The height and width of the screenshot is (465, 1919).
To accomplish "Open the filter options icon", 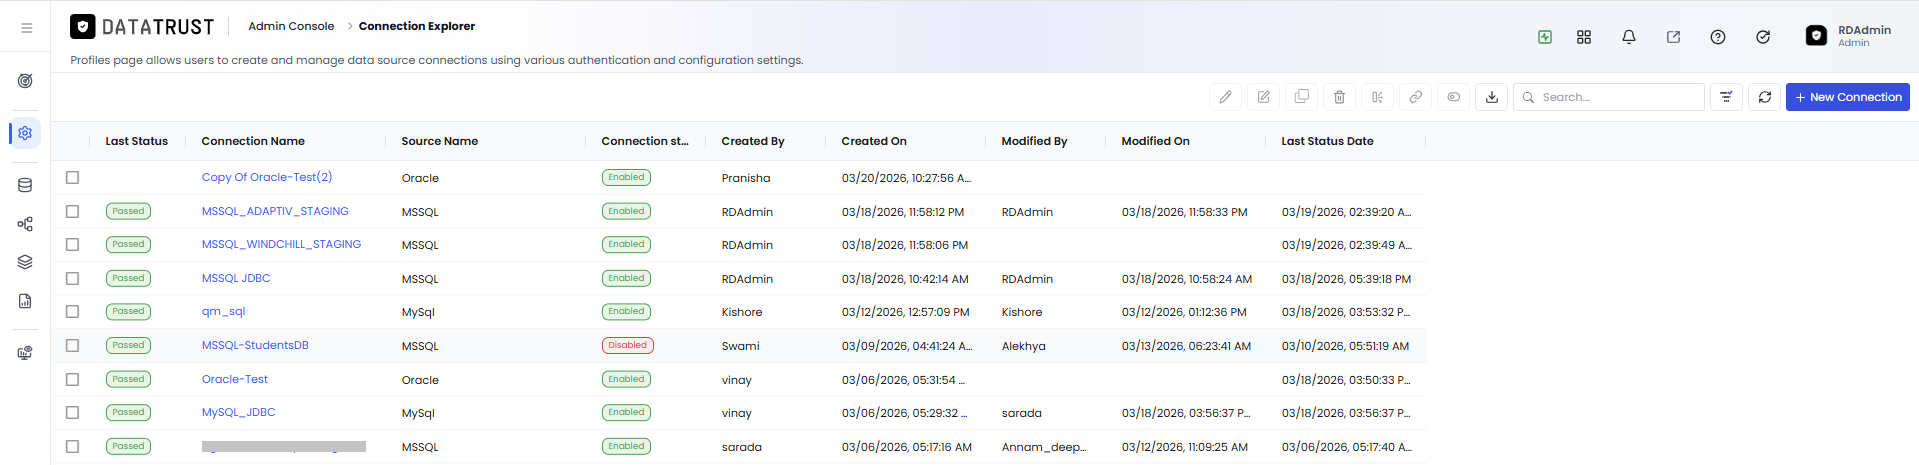I will point(1726,97).
